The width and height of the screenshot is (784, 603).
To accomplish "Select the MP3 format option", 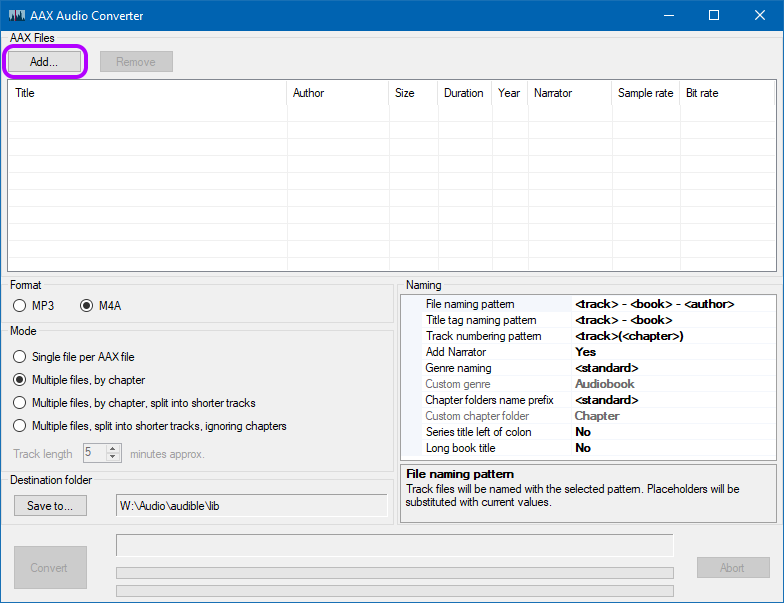I will pyautogui.click(x=20, y=305).
